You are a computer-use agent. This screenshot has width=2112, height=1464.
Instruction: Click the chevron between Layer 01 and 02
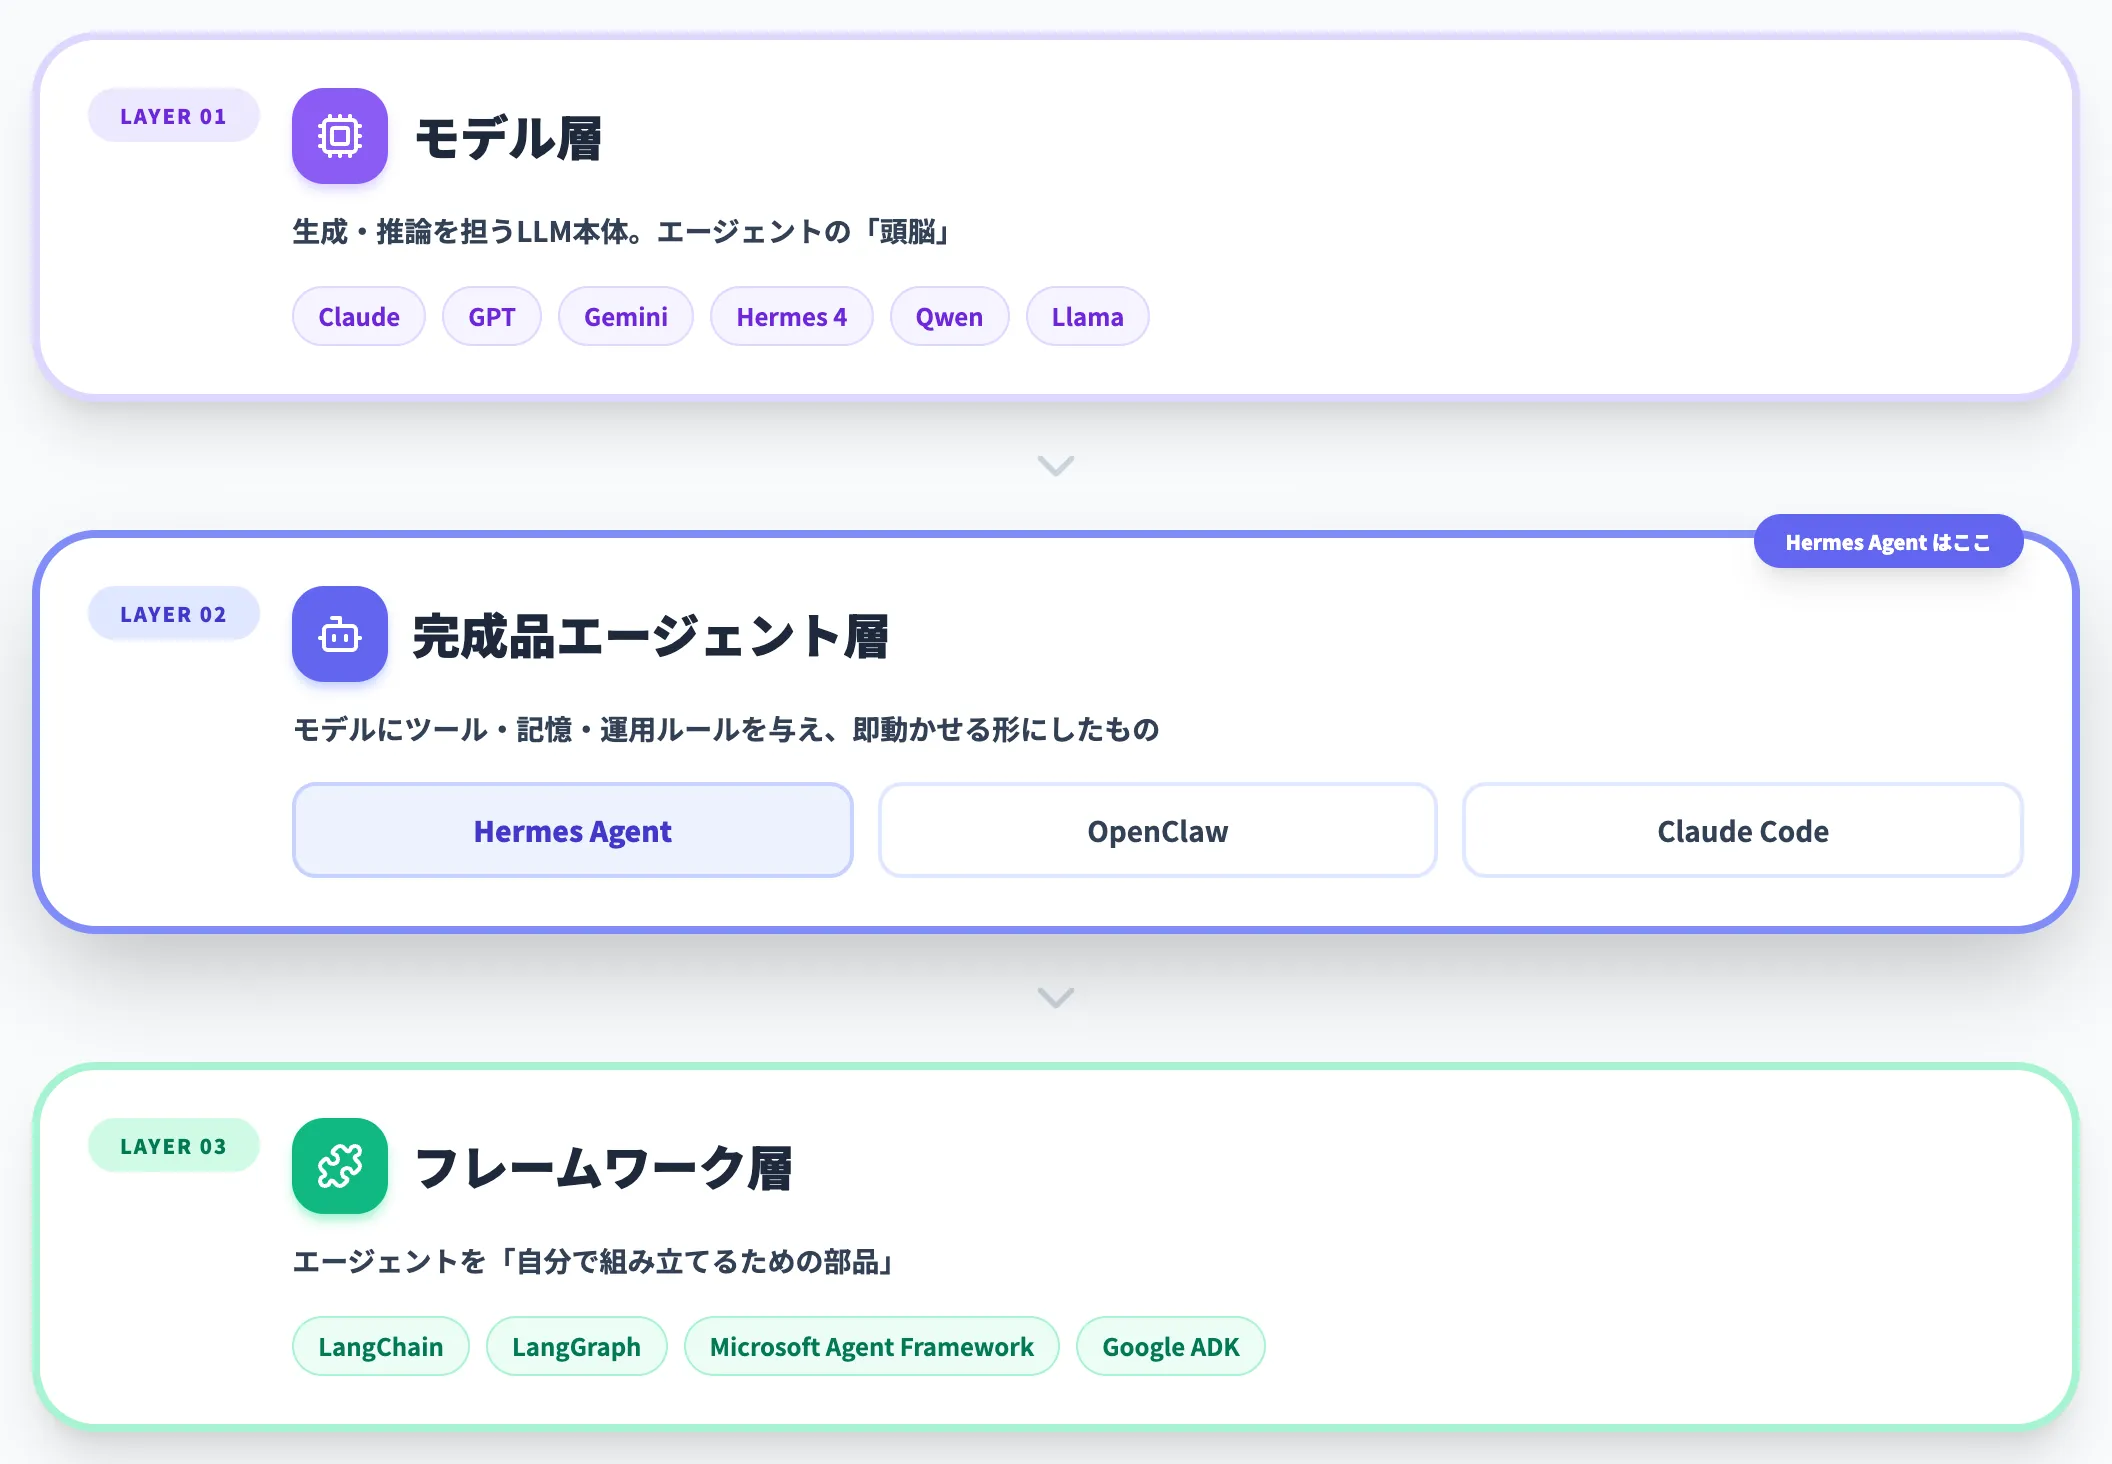tap(1056, 466)
